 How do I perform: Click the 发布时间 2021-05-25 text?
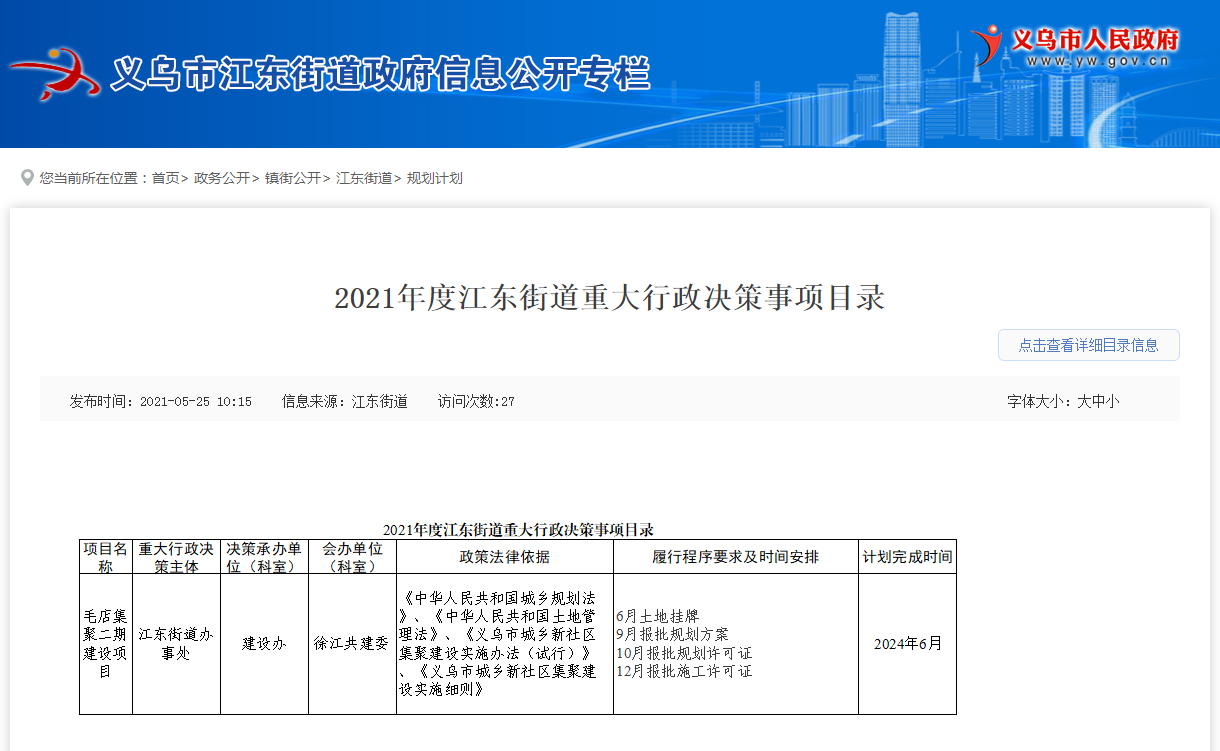160,401
